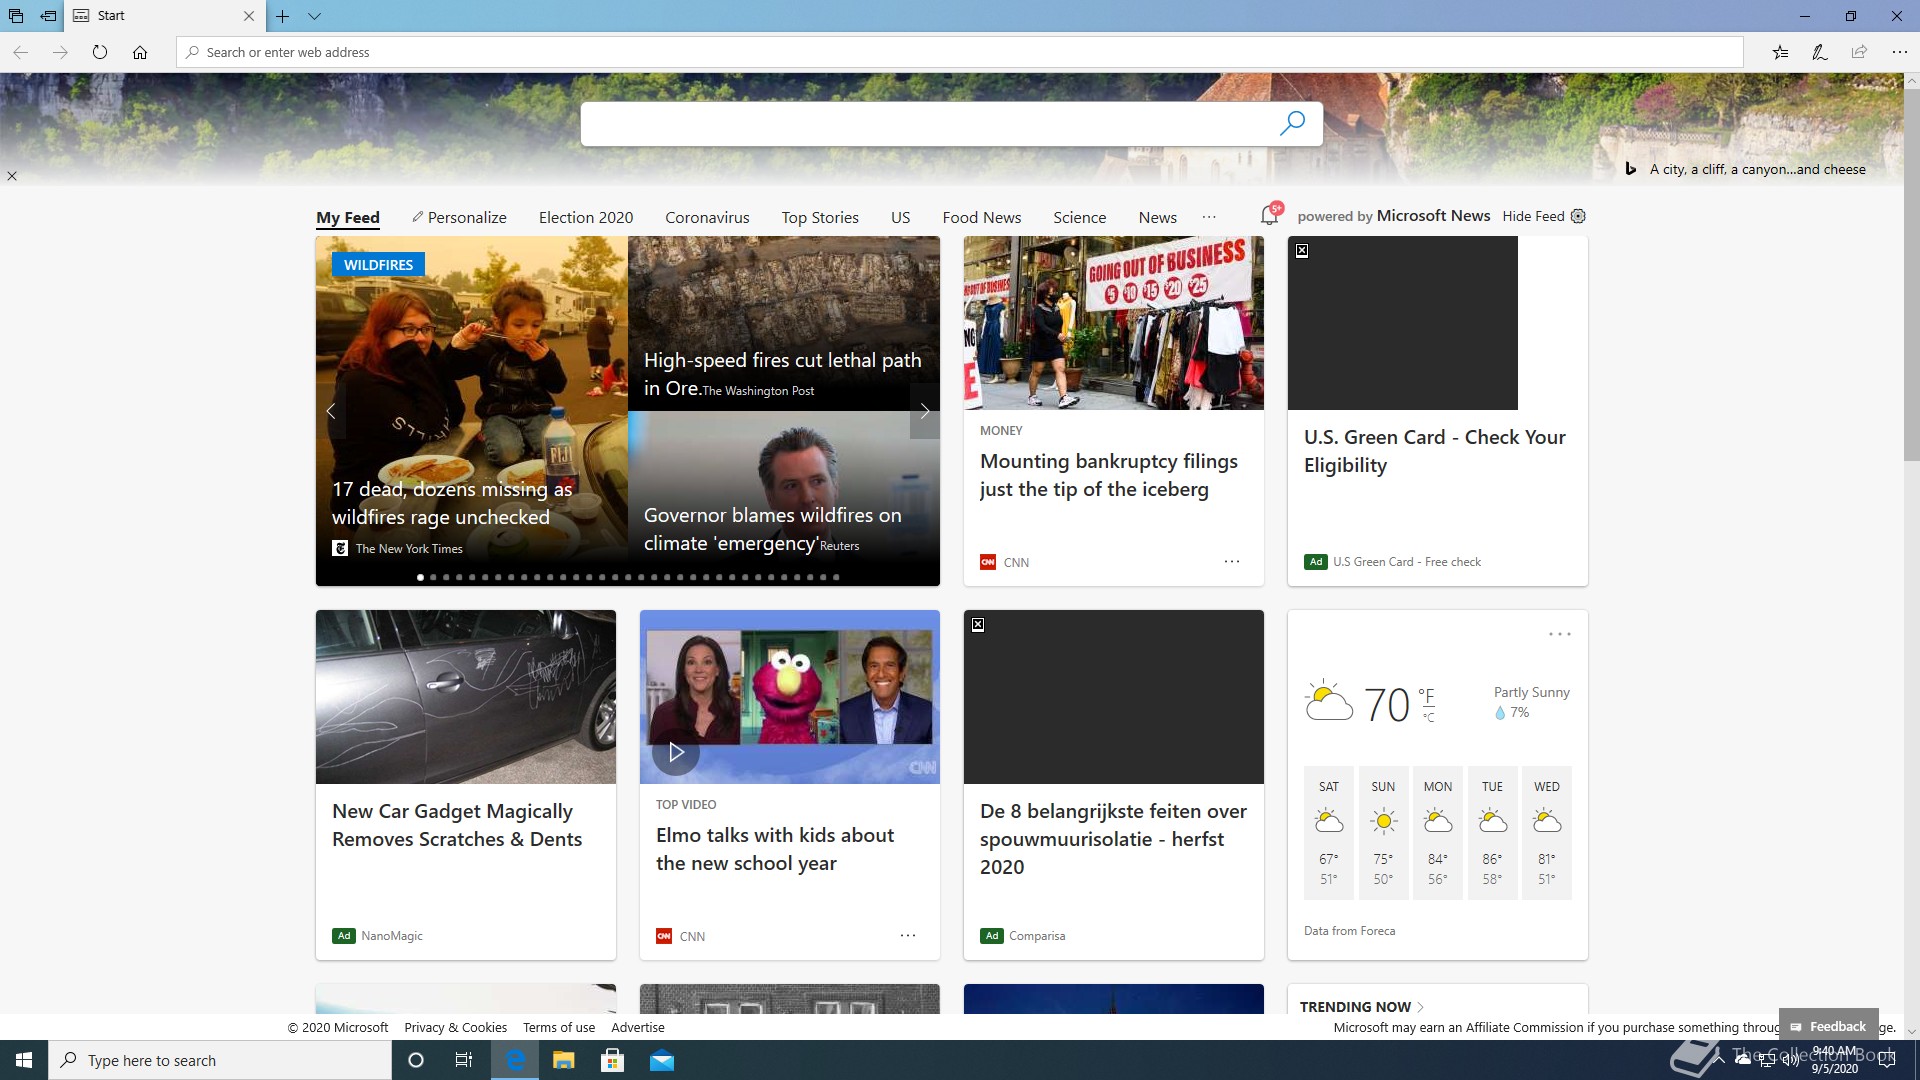
Task: Open the Favorites hub icon
Action: [x=1780, y=52]
